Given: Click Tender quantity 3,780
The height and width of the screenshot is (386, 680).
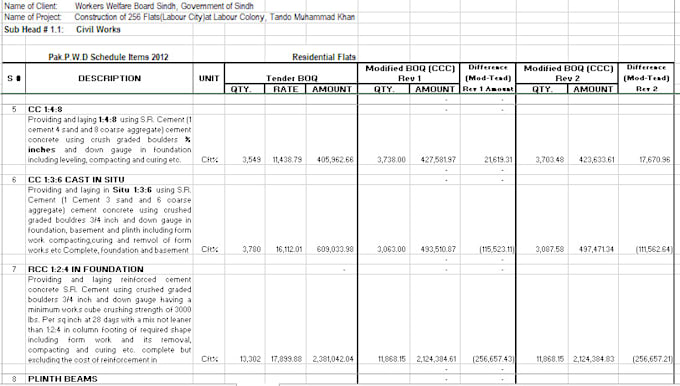Looking at the screenshot, I should click(x=252, y=249).
